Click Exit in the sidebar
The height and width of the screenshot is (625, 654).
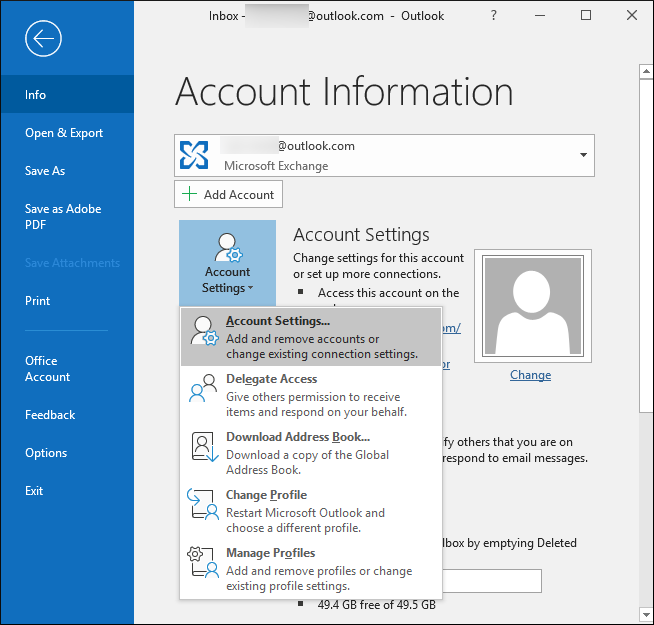67,491
